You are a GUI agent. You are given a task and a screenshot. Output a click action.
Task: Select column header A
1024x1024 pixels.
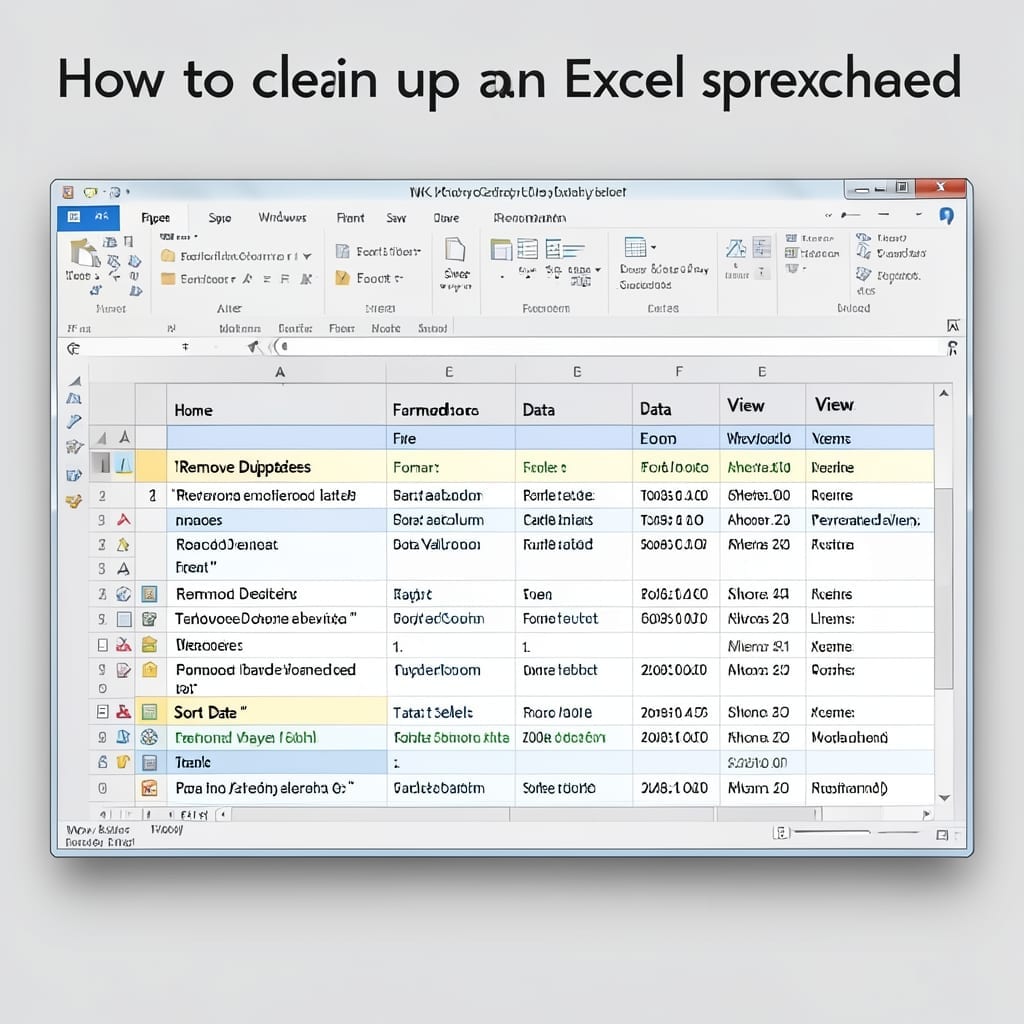coord(280,372)
